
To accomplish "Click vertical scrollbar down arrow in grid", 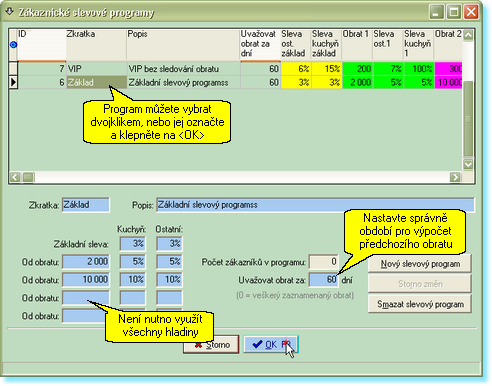I will point(468,164).
